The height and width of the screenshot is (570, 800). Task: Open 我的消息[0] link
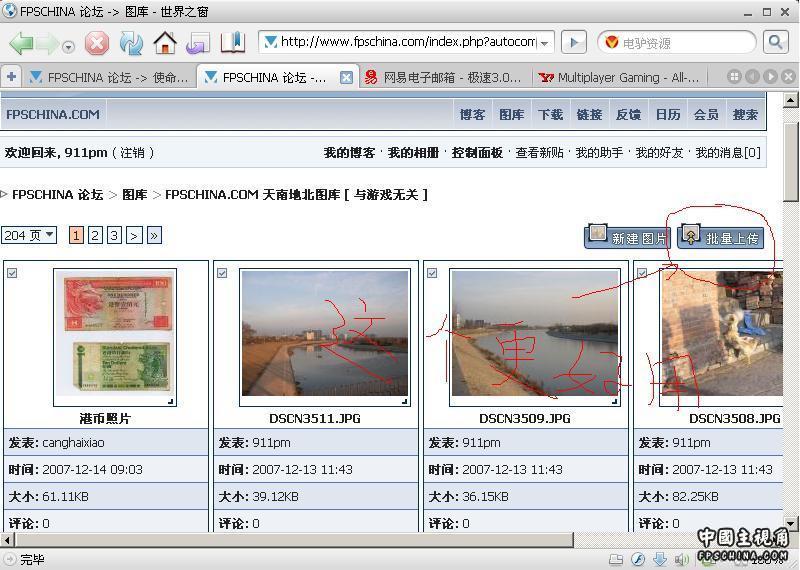728,153
